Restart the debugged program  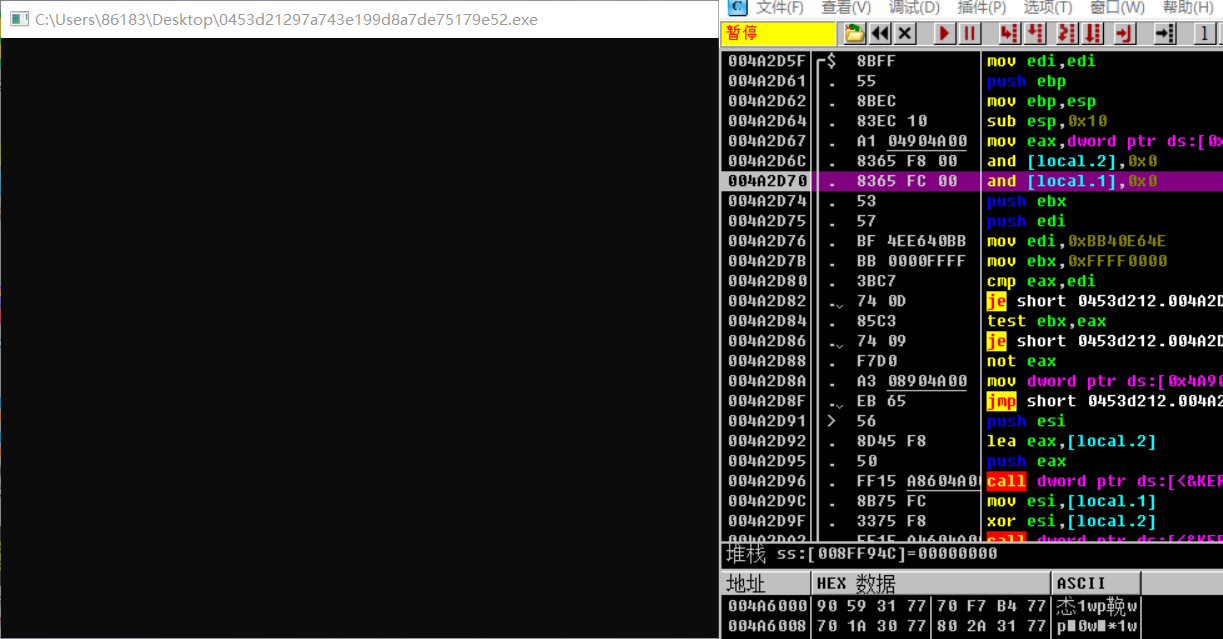point(878,33)
